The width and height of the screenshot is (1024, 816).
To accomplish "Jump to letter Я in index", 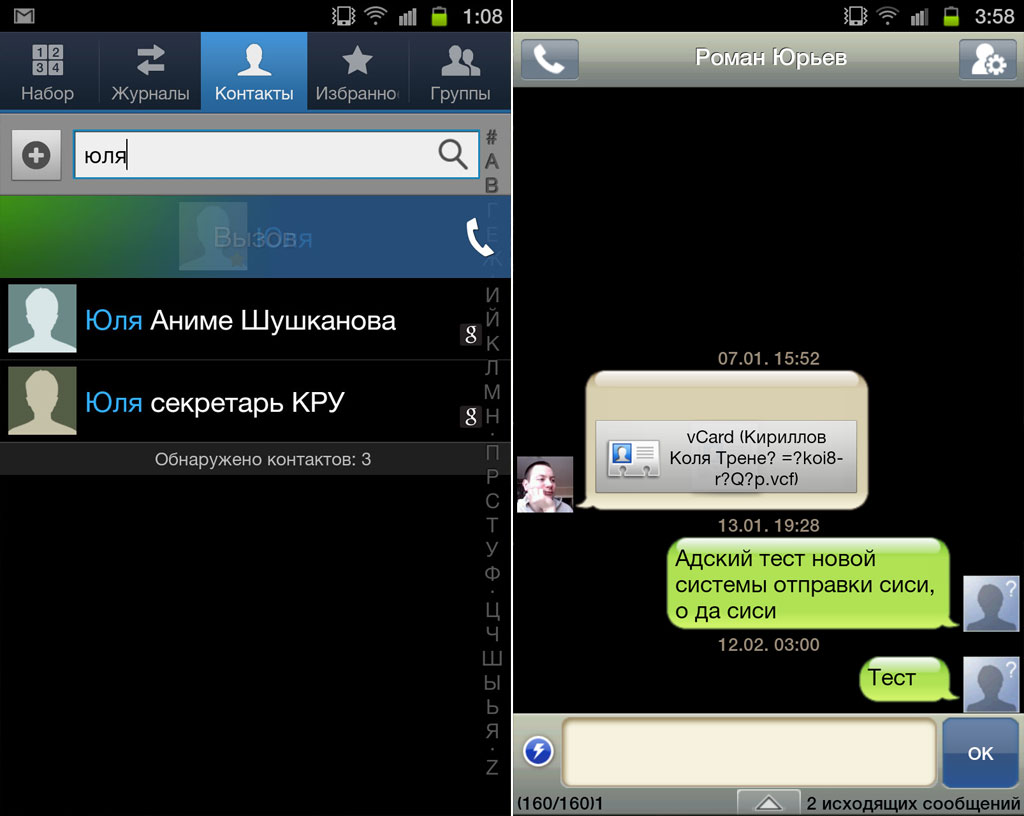I will click(x=492, y=730).
